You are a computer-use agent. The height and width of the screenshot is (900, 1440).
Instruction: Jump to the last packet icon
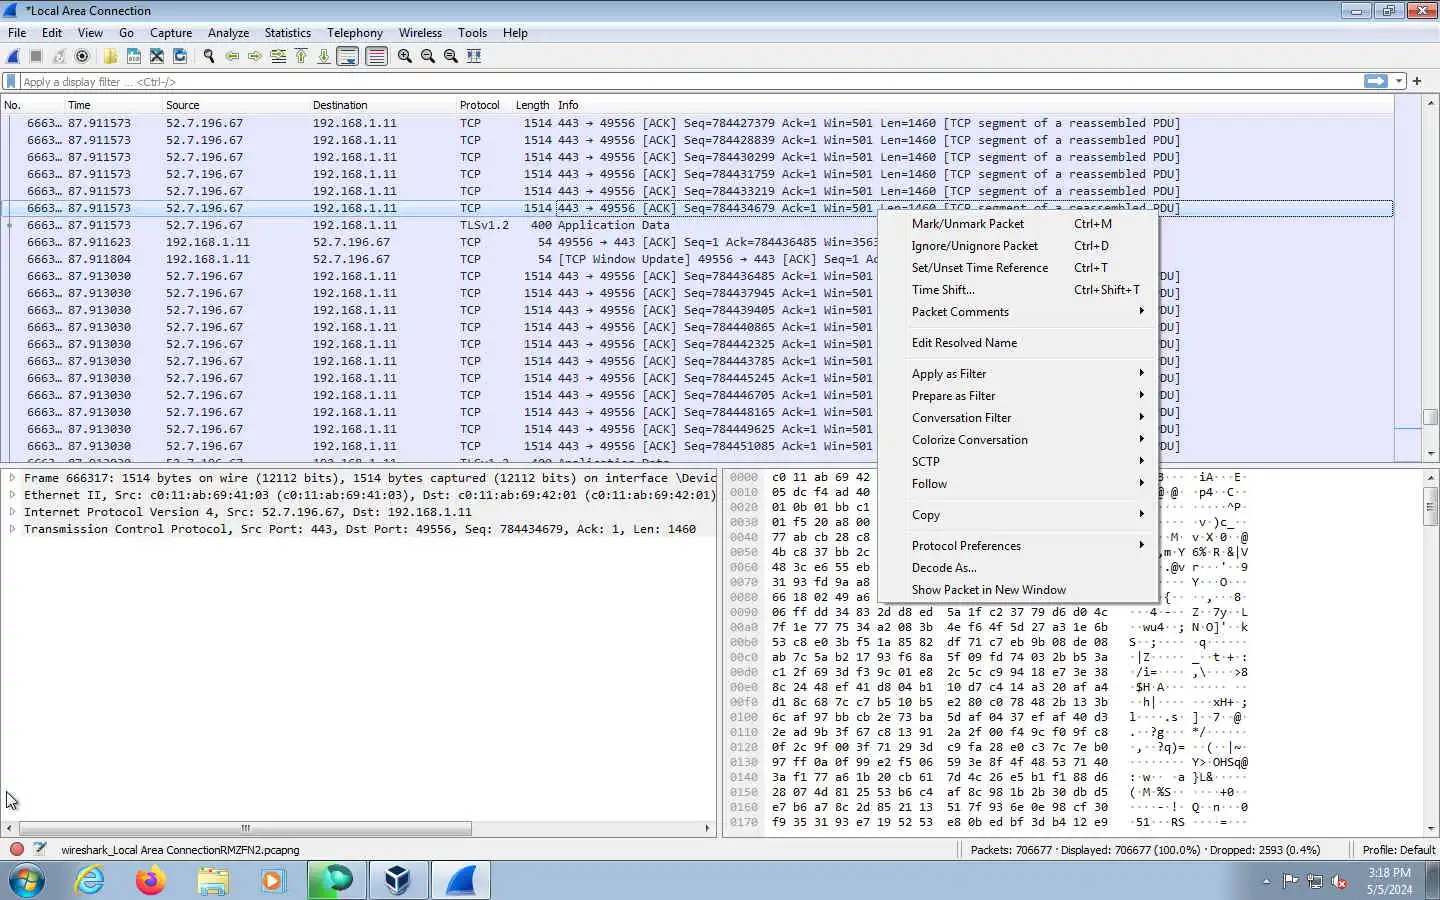324,56
